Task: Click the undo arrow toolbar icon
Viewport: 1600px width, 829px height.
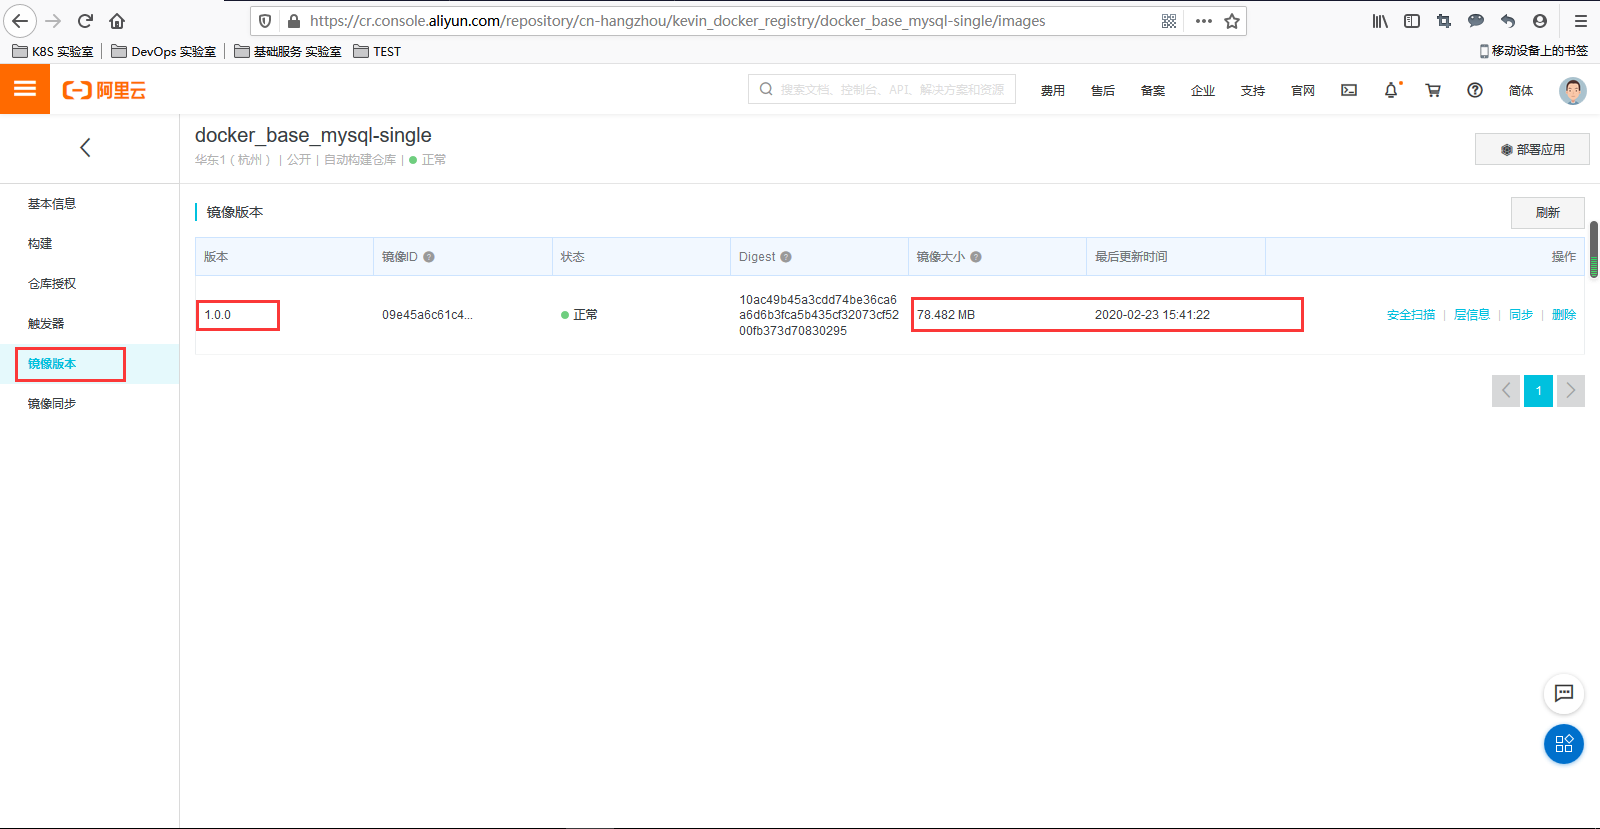Action: click(1508, 21)
